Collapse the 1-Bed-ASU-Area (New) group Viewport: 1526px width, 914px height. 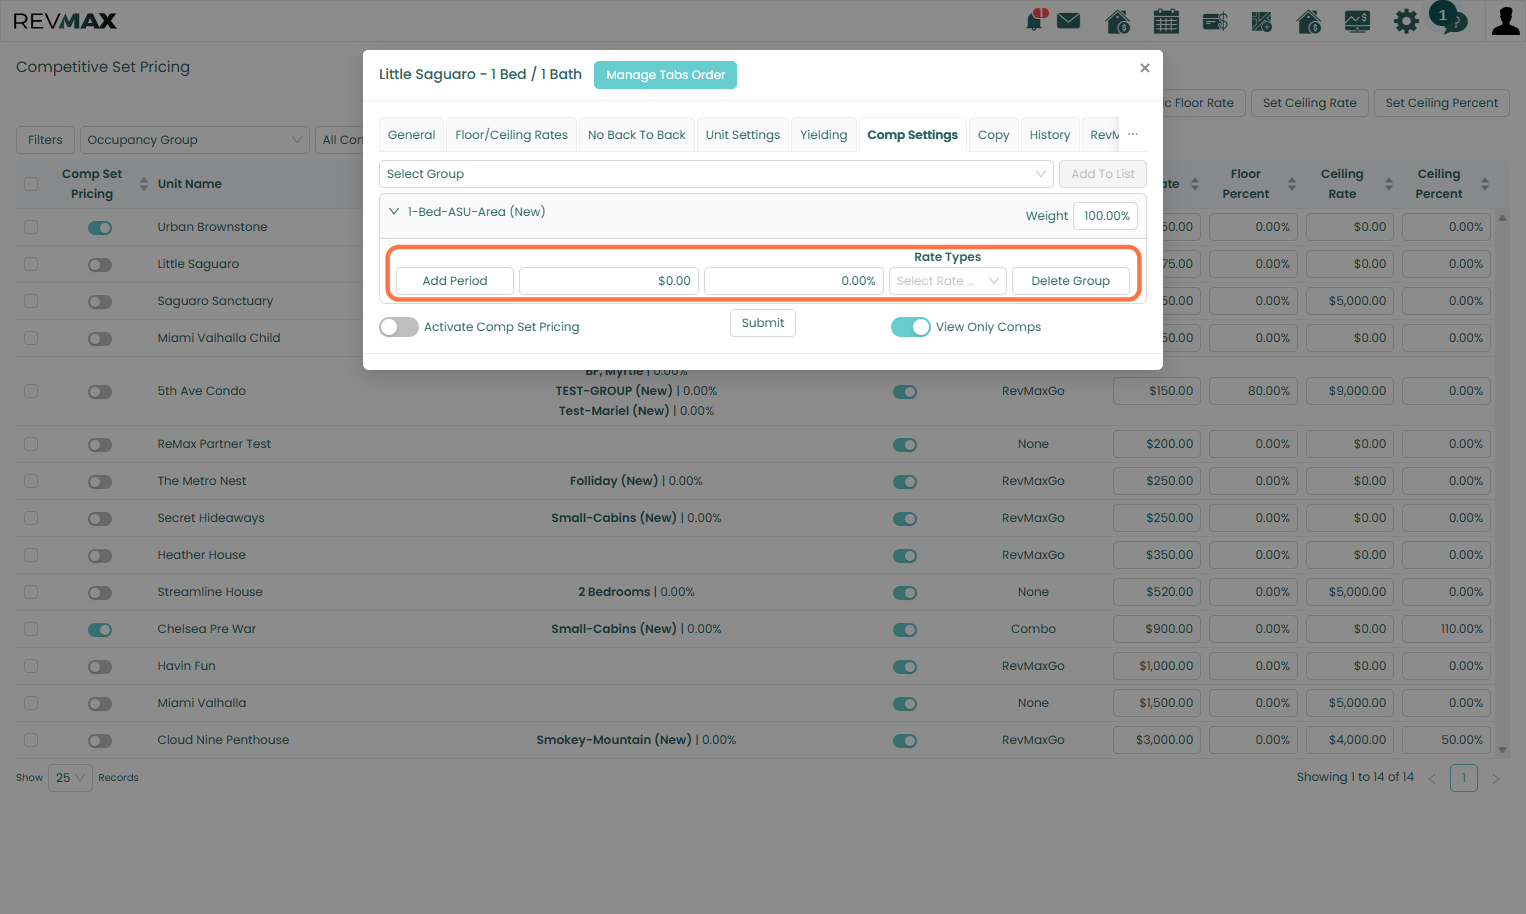(394, 212)
